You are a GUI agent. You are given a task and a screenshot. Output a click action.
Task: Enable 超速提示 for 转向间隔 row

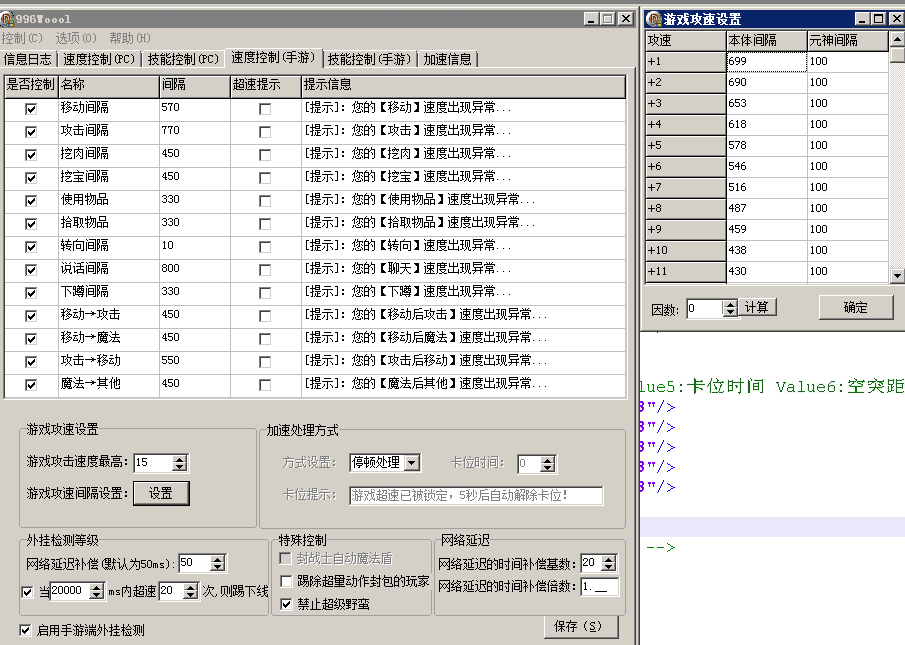tap(265, 247)
